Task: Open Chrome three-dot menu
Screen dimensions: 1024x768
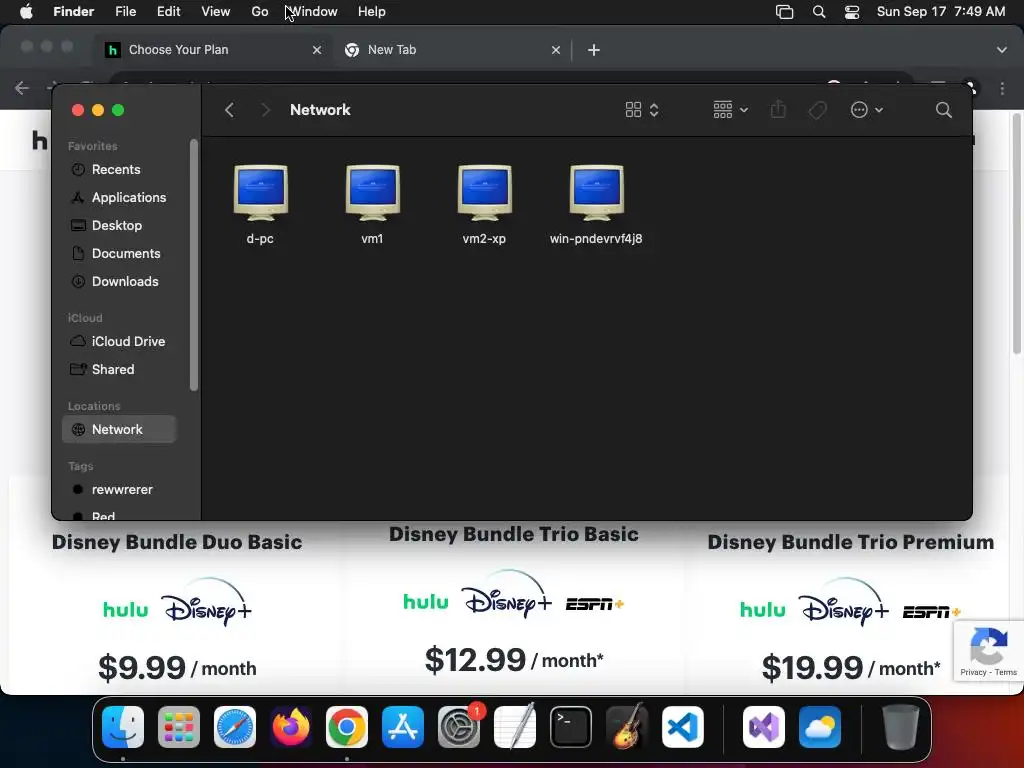Action: coord(1002,88)
